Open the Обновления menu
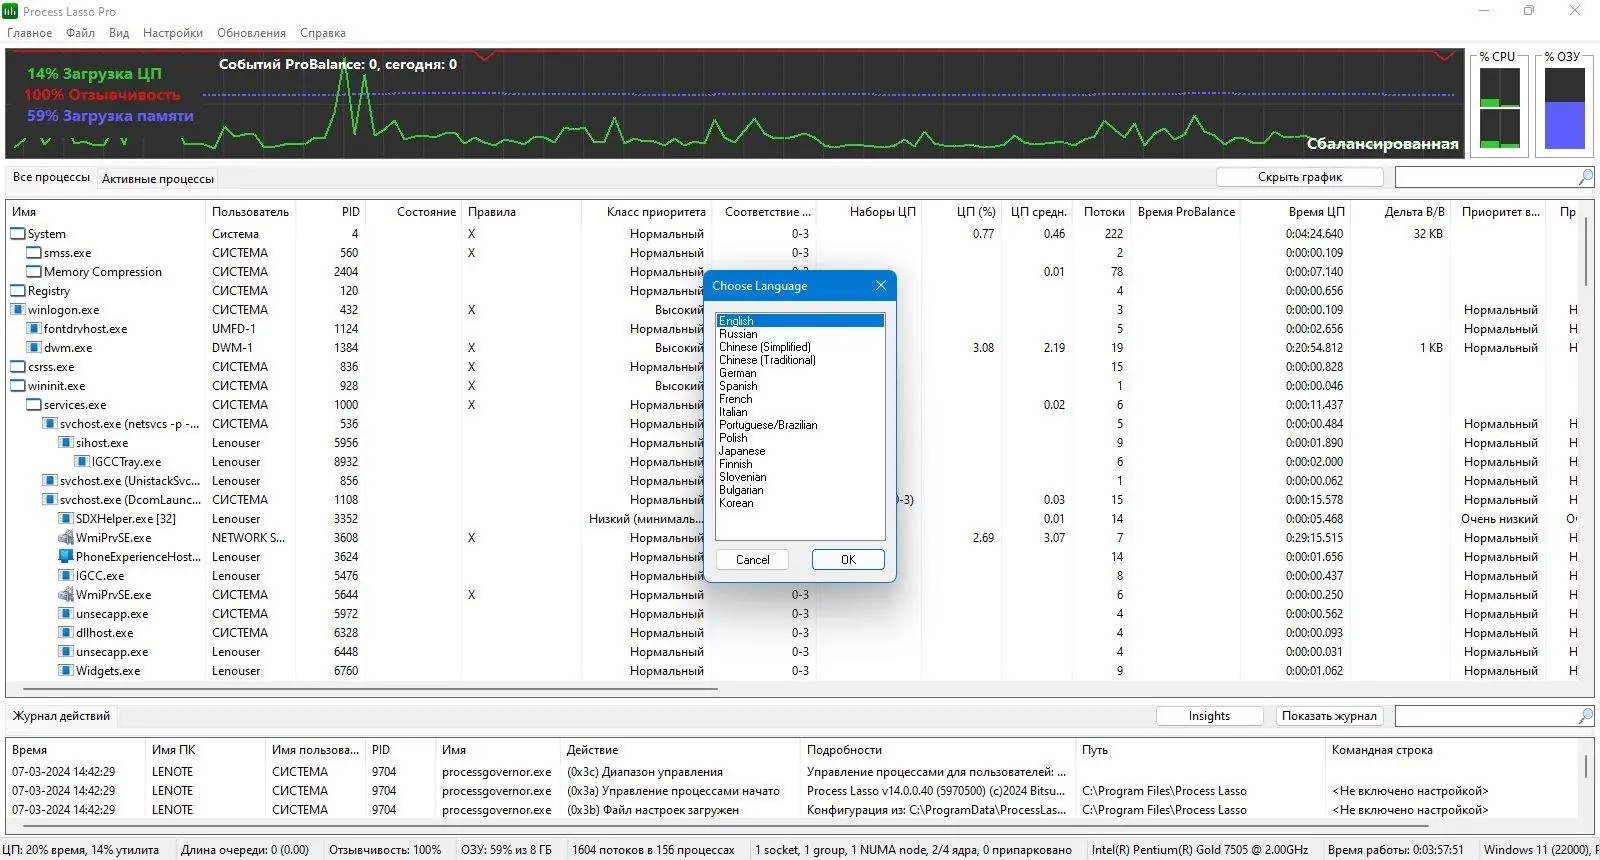Image resolution: width=1600 pixels, height=860 pixels. coord(251,33)
